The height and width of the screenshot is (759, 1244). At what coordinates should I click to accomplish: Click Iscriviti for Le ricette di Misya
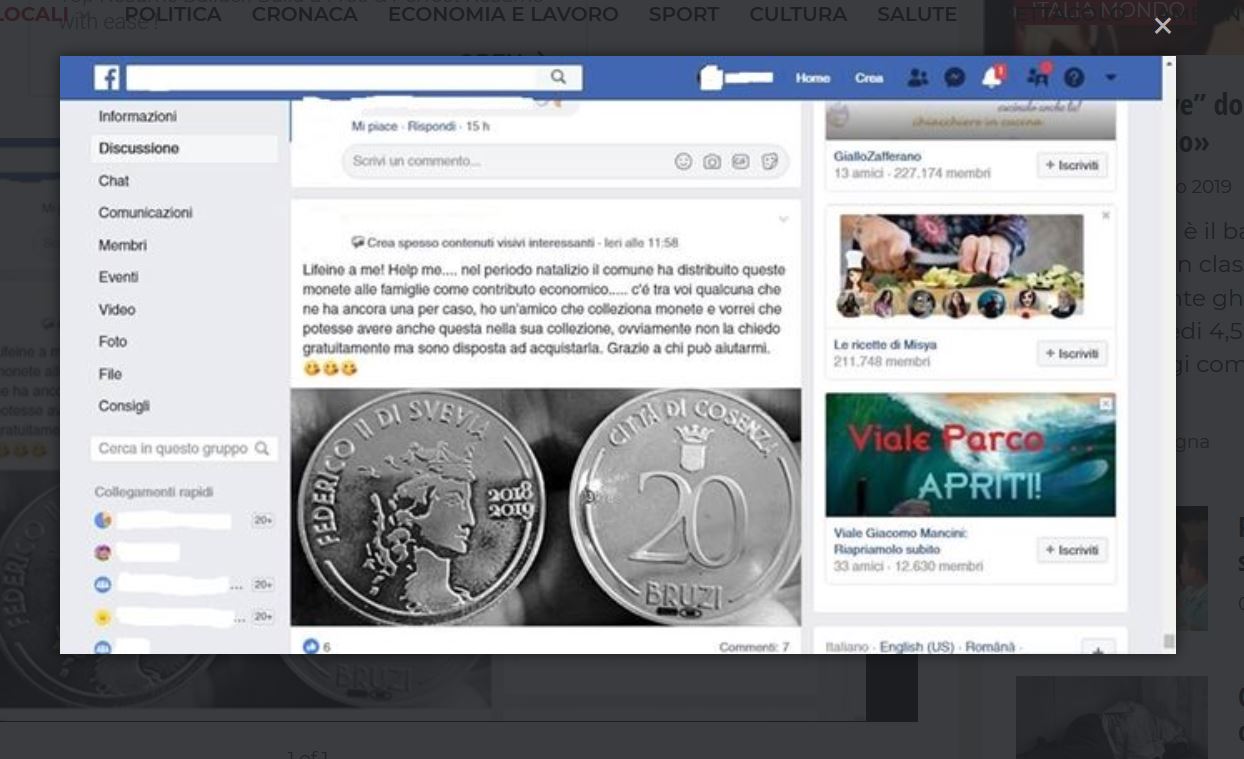click(1072, 354)
